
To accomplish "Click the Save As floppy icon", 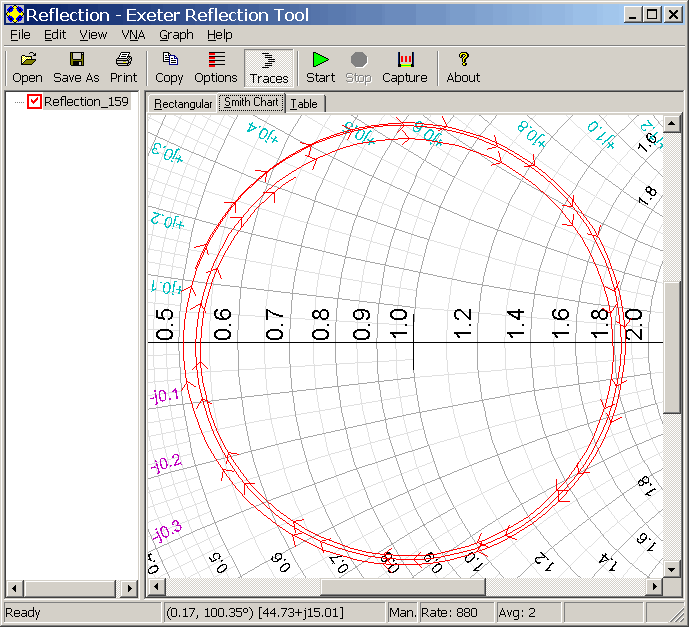I will point(76,59).
